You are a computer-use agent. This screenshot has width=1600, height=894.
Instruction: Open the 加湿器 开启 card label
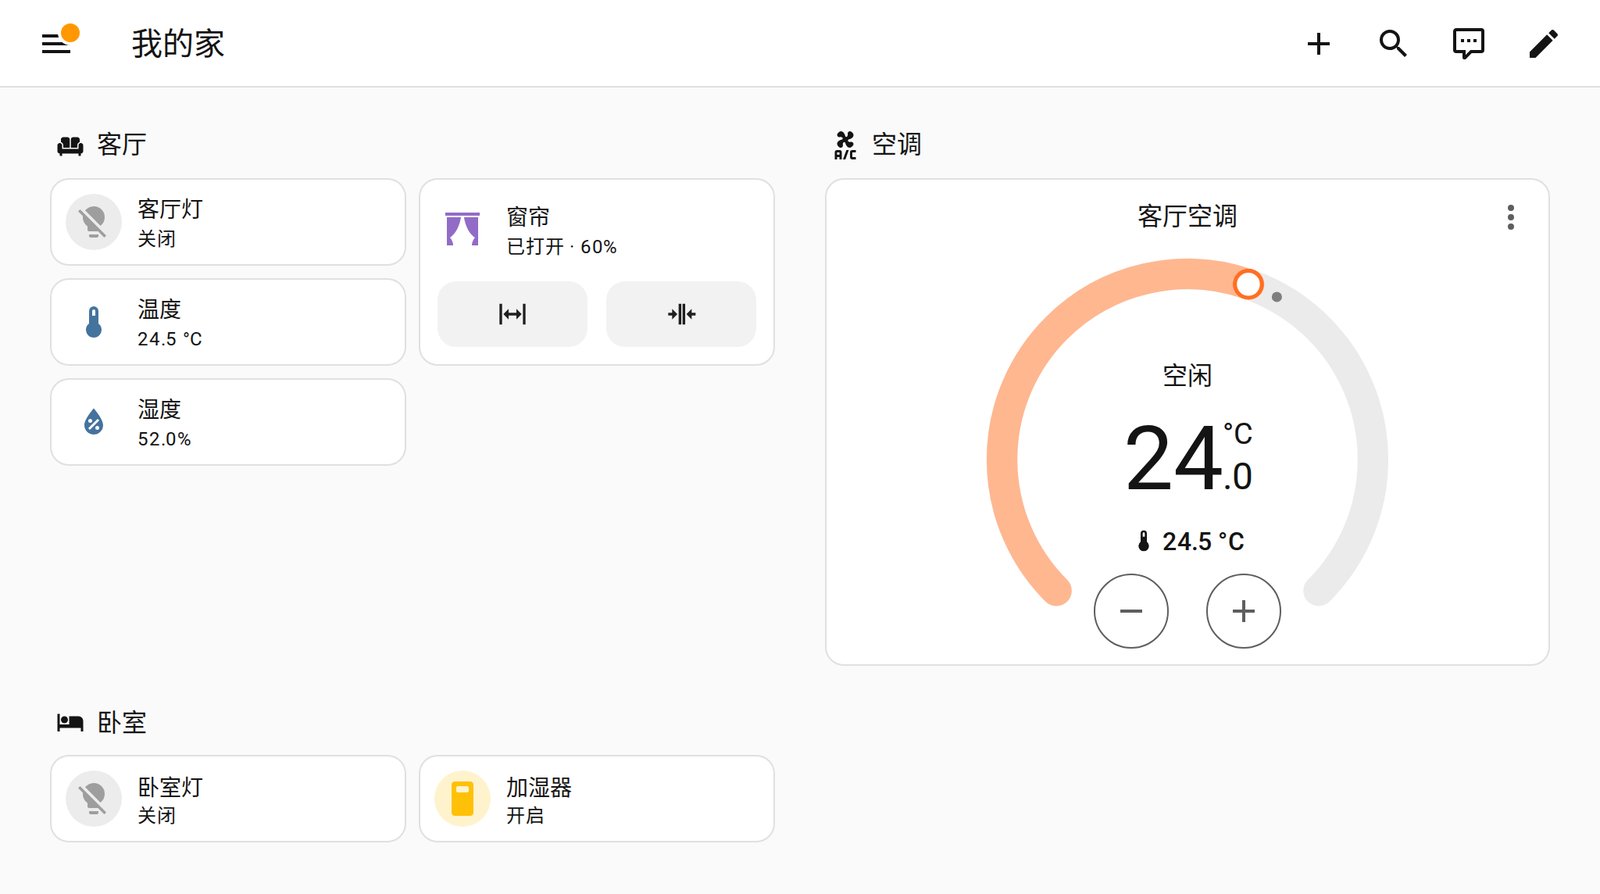538,800
